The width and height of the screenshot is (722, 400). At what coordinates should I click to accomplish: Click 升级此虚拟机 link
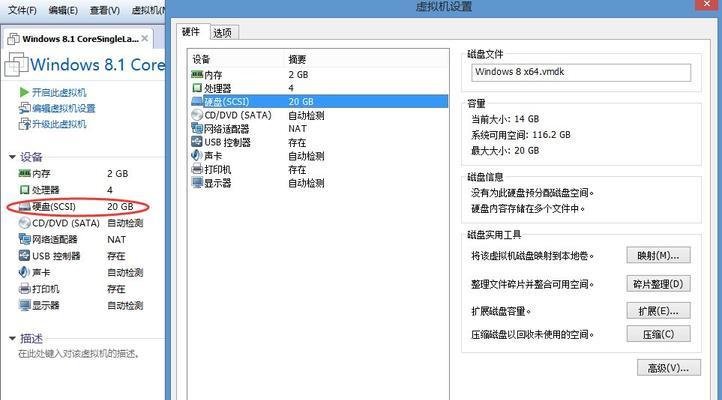pos(59,124)
